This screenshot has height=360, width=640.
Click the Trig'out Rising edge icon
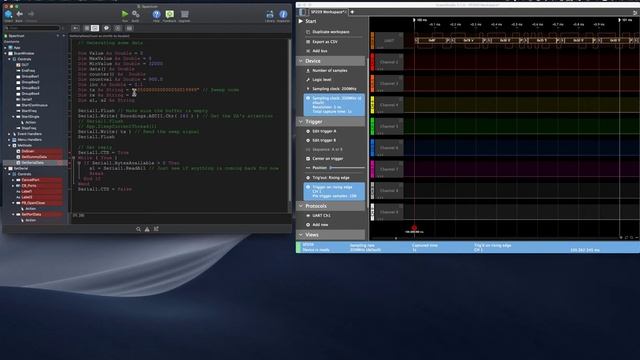click(x=308, y=178)
